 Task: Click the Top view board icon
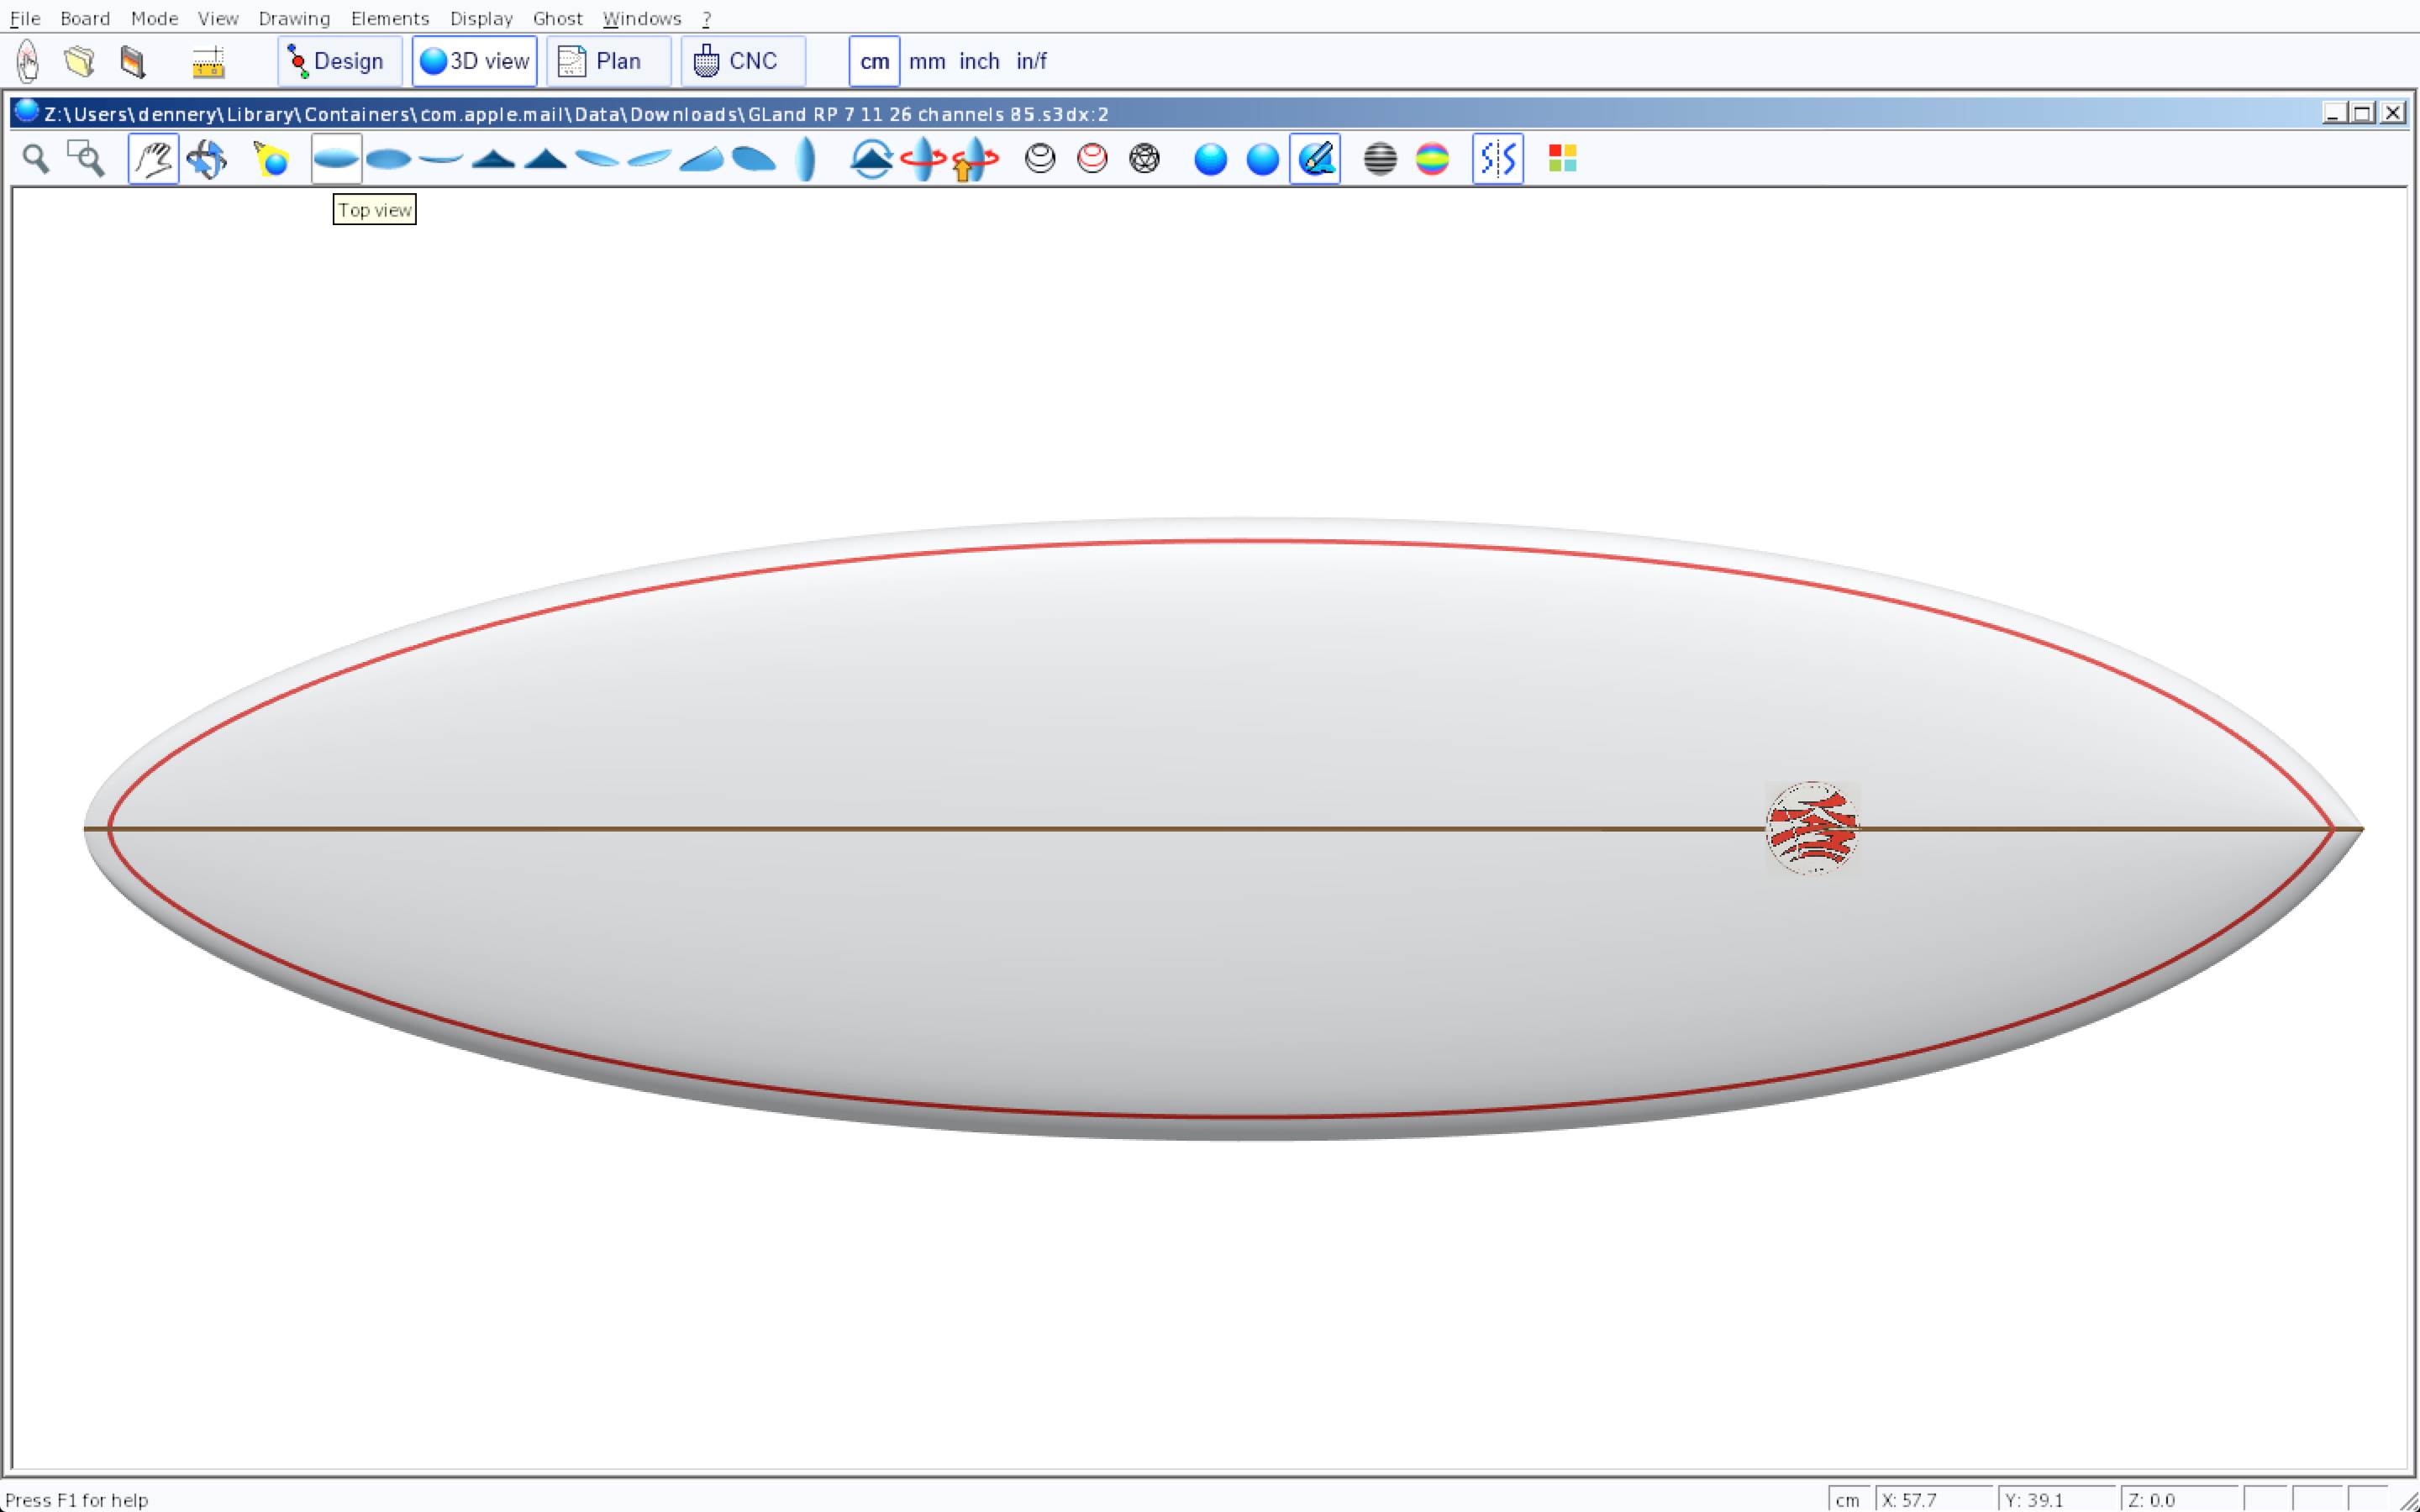pyautogui.click(x=336, y=159)
